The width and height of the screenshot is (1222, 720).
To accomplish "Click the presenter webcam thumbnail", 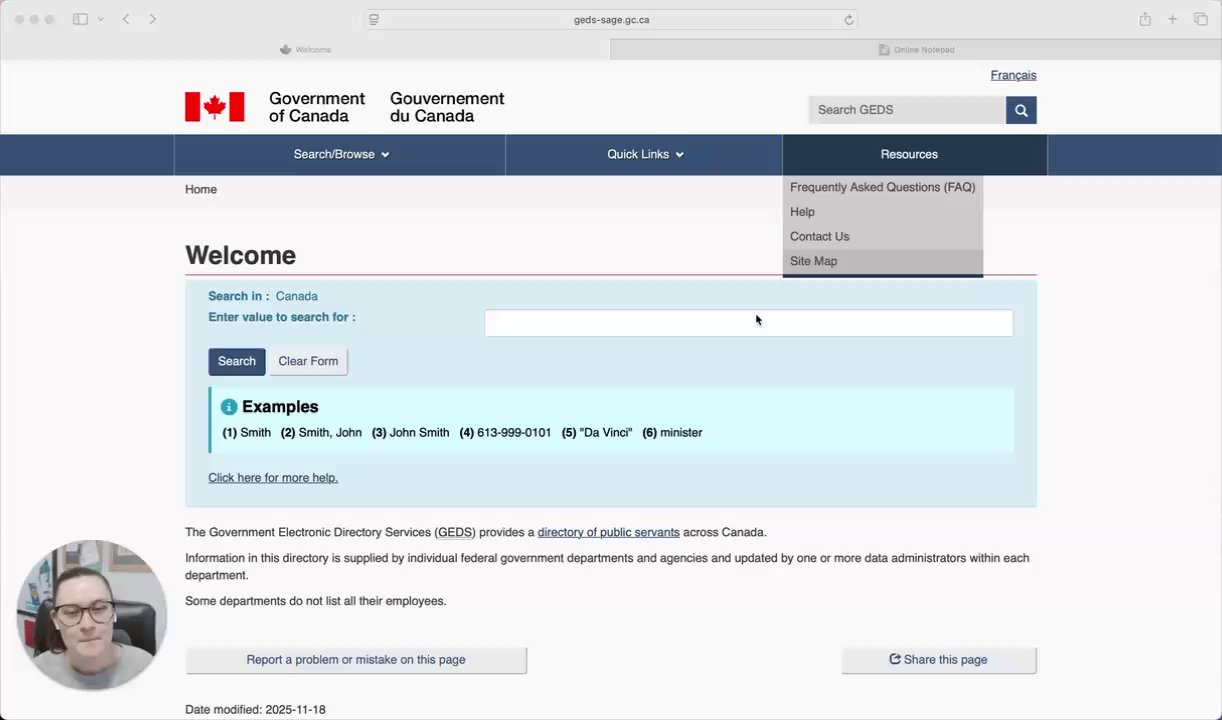I will point(91,615).
